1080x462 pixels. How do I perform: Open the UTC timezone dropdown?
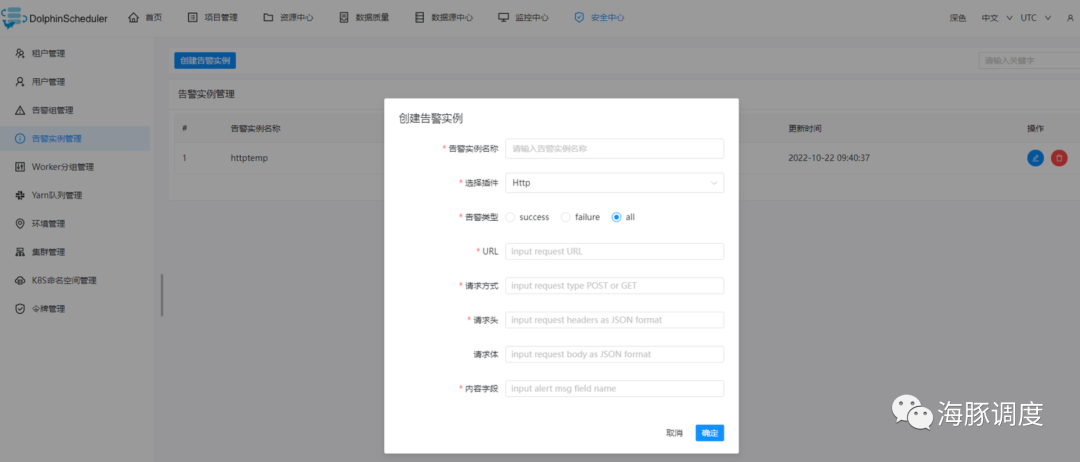(1036, 19)
